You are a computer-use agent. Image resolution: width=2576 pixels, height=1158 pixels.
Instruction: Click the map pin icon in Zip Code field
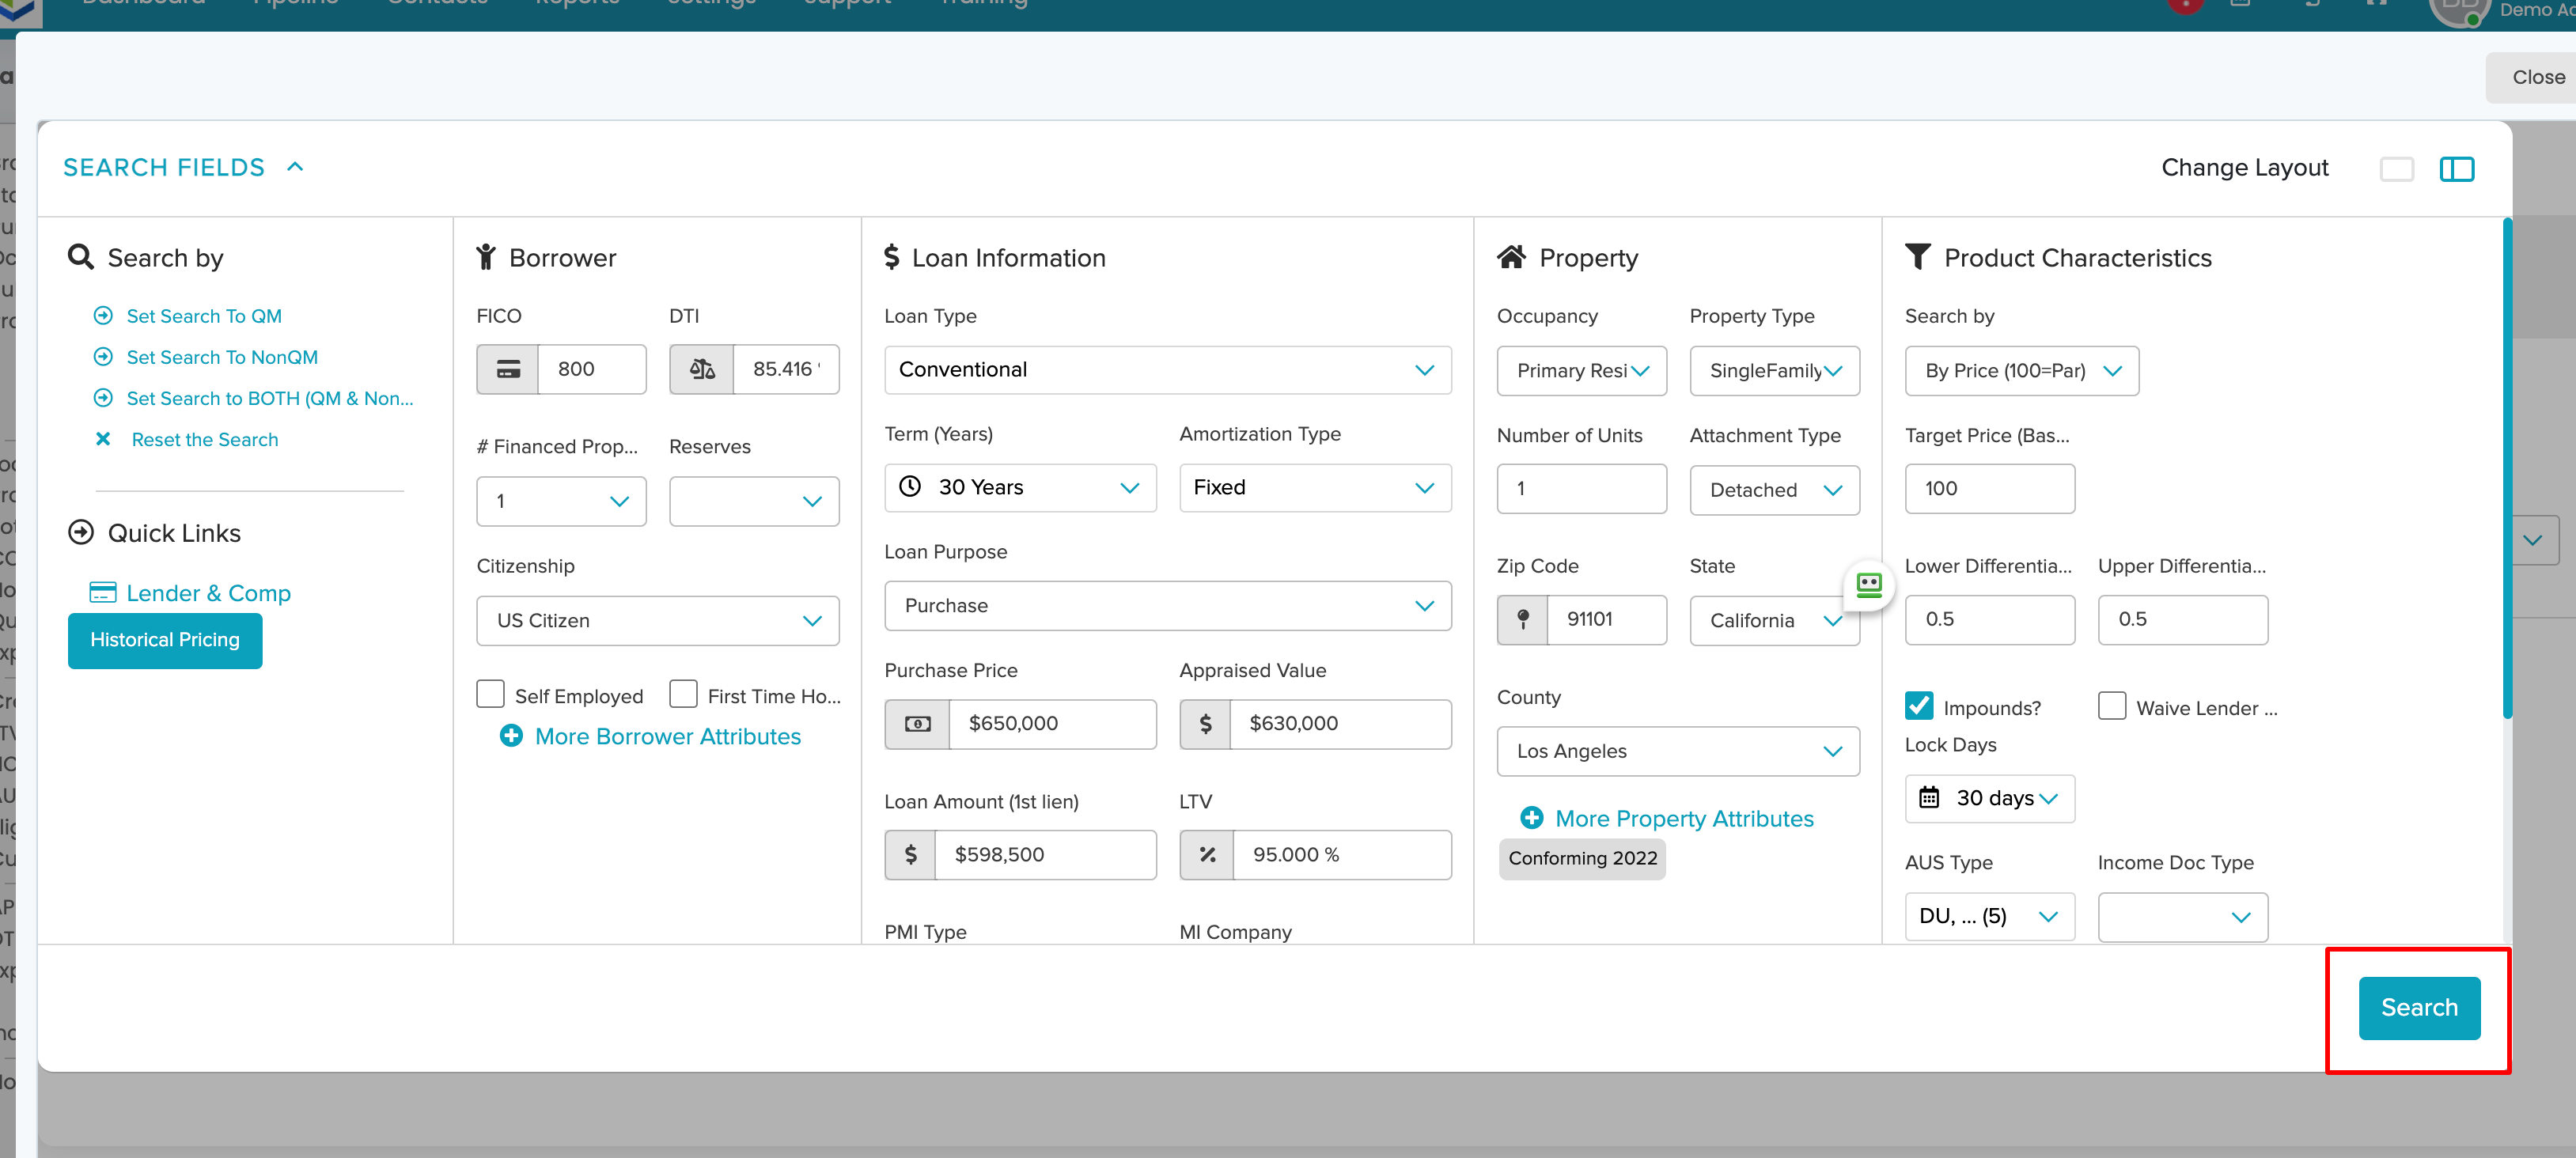pyautogui.click(x=1523, y=620)
